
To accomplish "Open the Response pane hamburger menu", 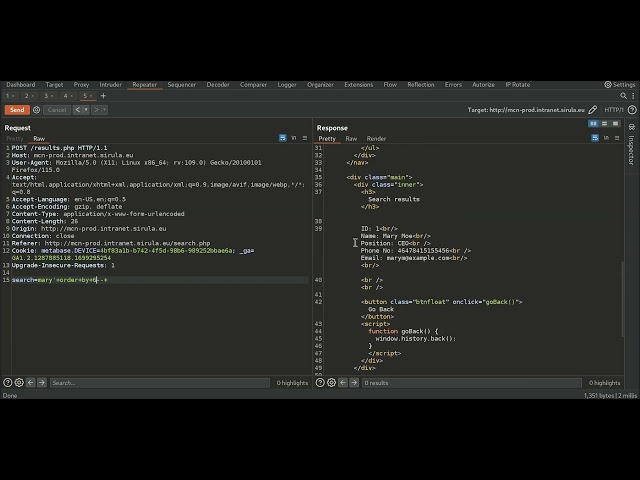I will click(617, 138).
